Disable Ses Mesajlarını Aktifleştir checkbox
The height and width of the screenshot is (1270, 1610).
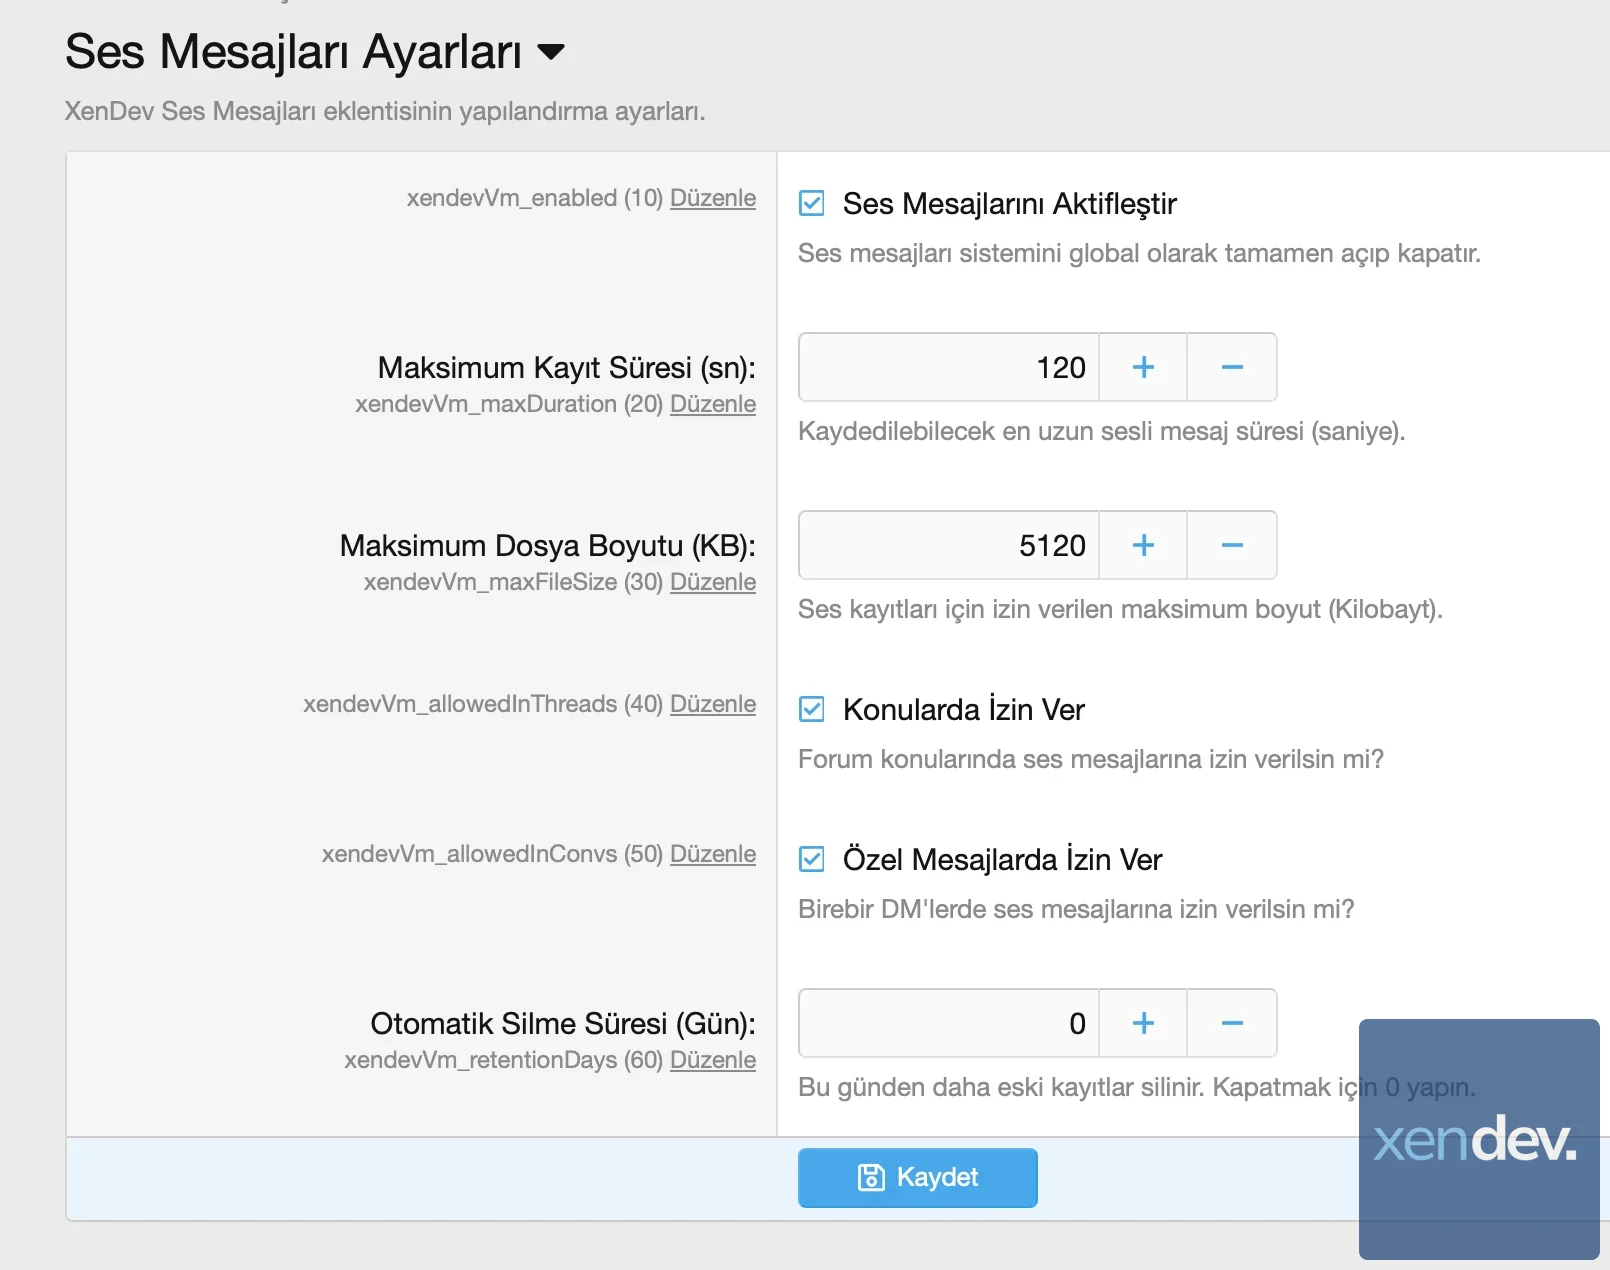[x=812, y=204]
